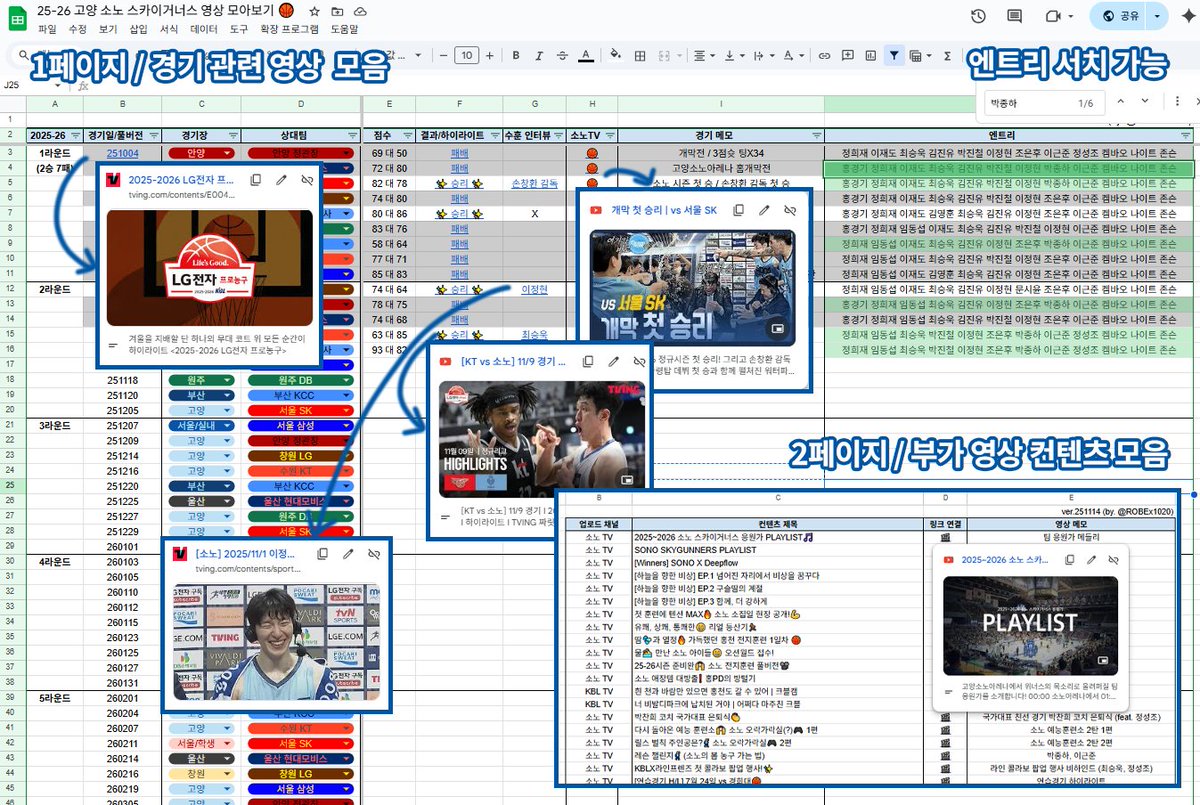
Task: Open 이정현 interview link
Action: (x=536, y=289)
